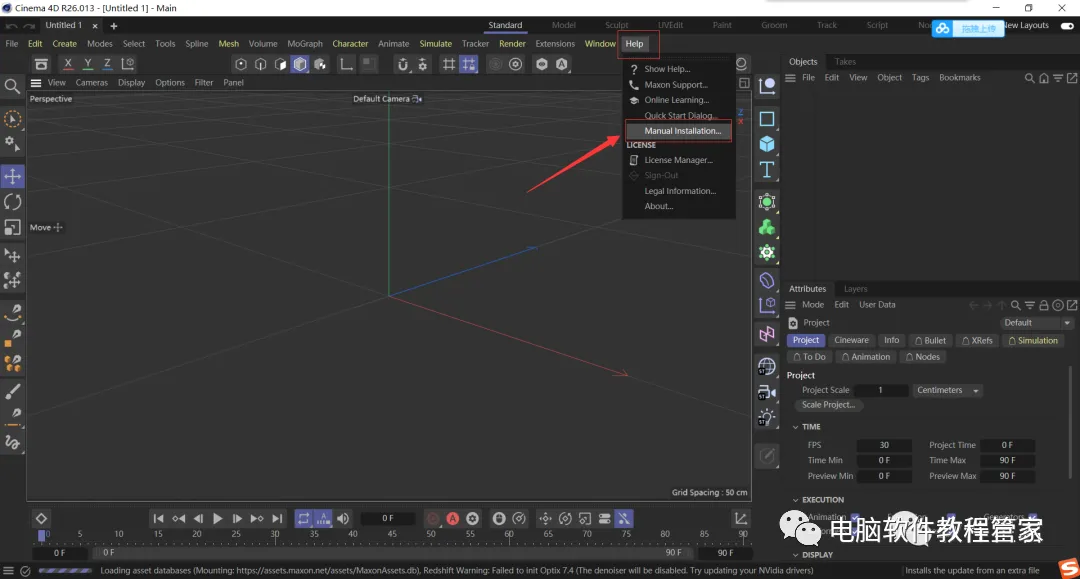Image resolution: width=1080 pixels, height=579 pixels.
Task: Close the Untitled 1 project tab
Action: click(x=95, y=26)
